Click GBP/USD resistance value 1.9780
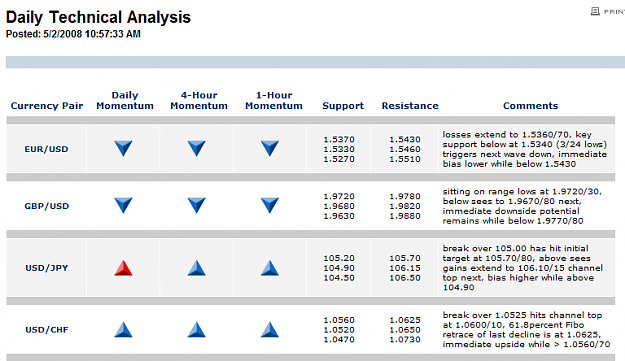625x361 pixels. coord(405,196)
